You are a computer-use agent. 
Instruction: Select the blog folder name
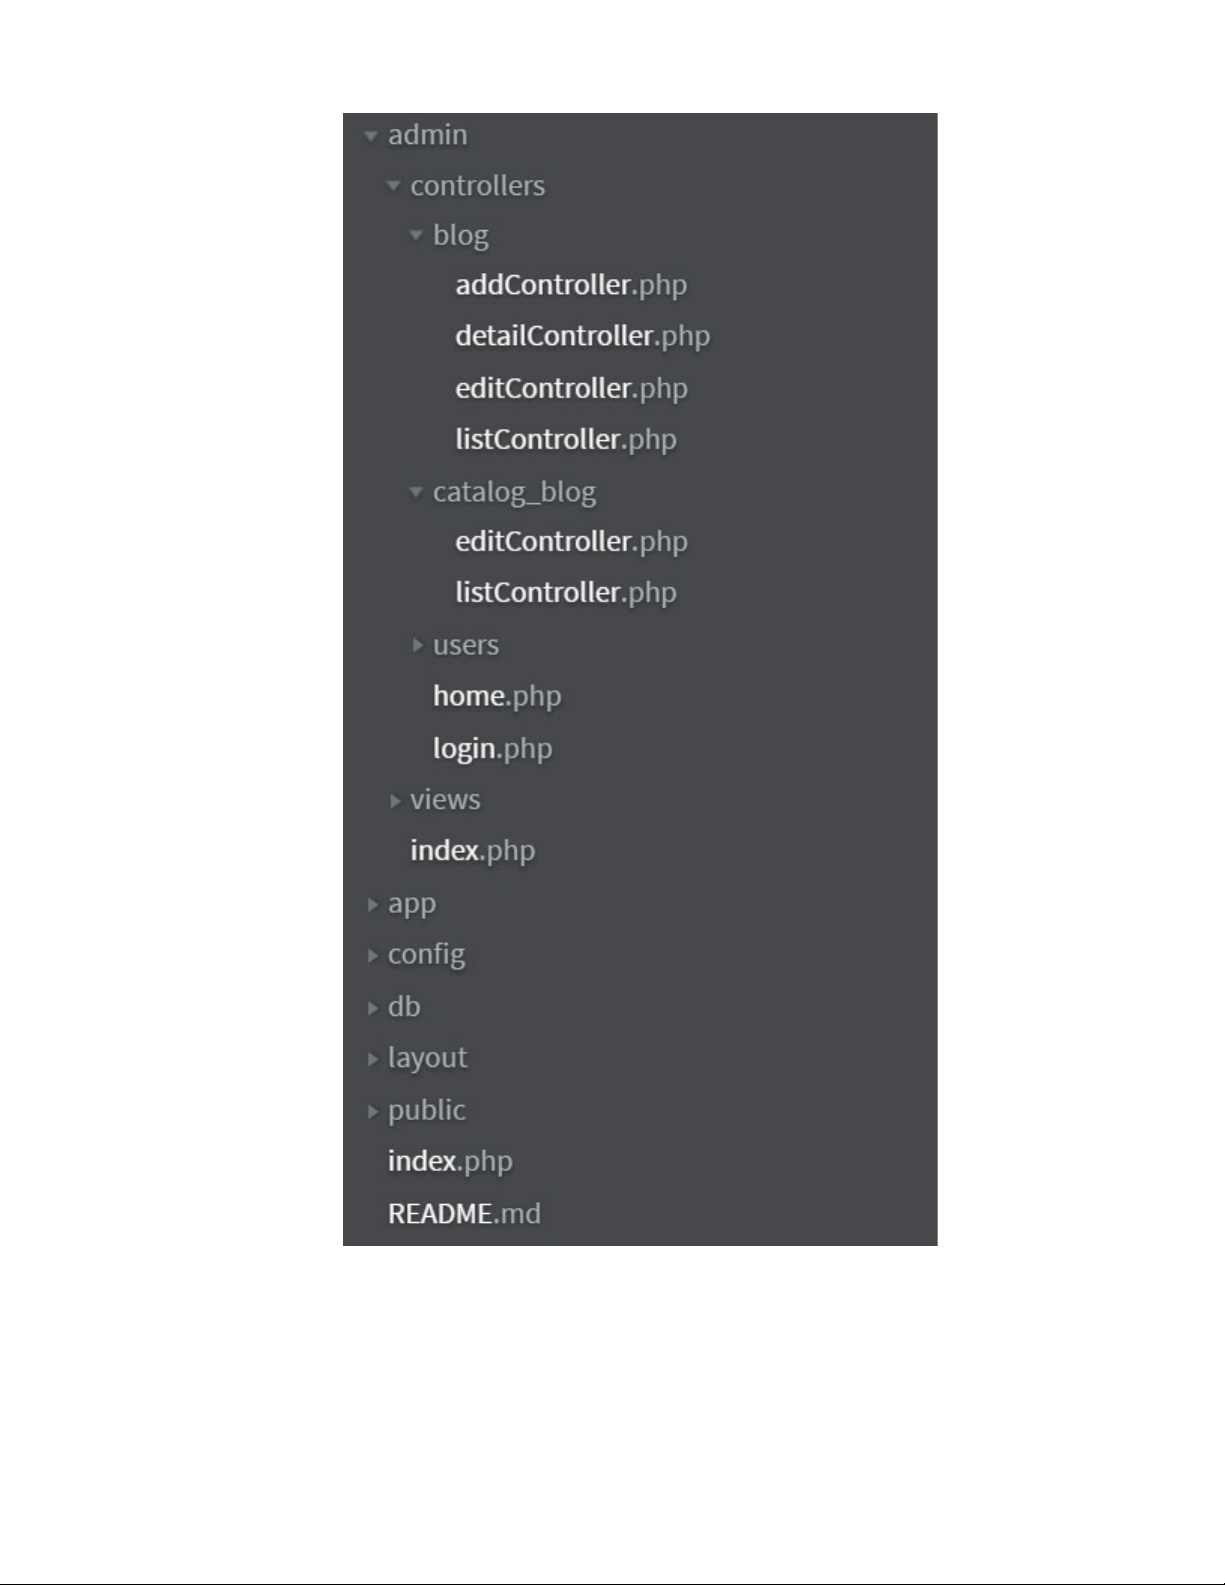[x=460, y=236]
